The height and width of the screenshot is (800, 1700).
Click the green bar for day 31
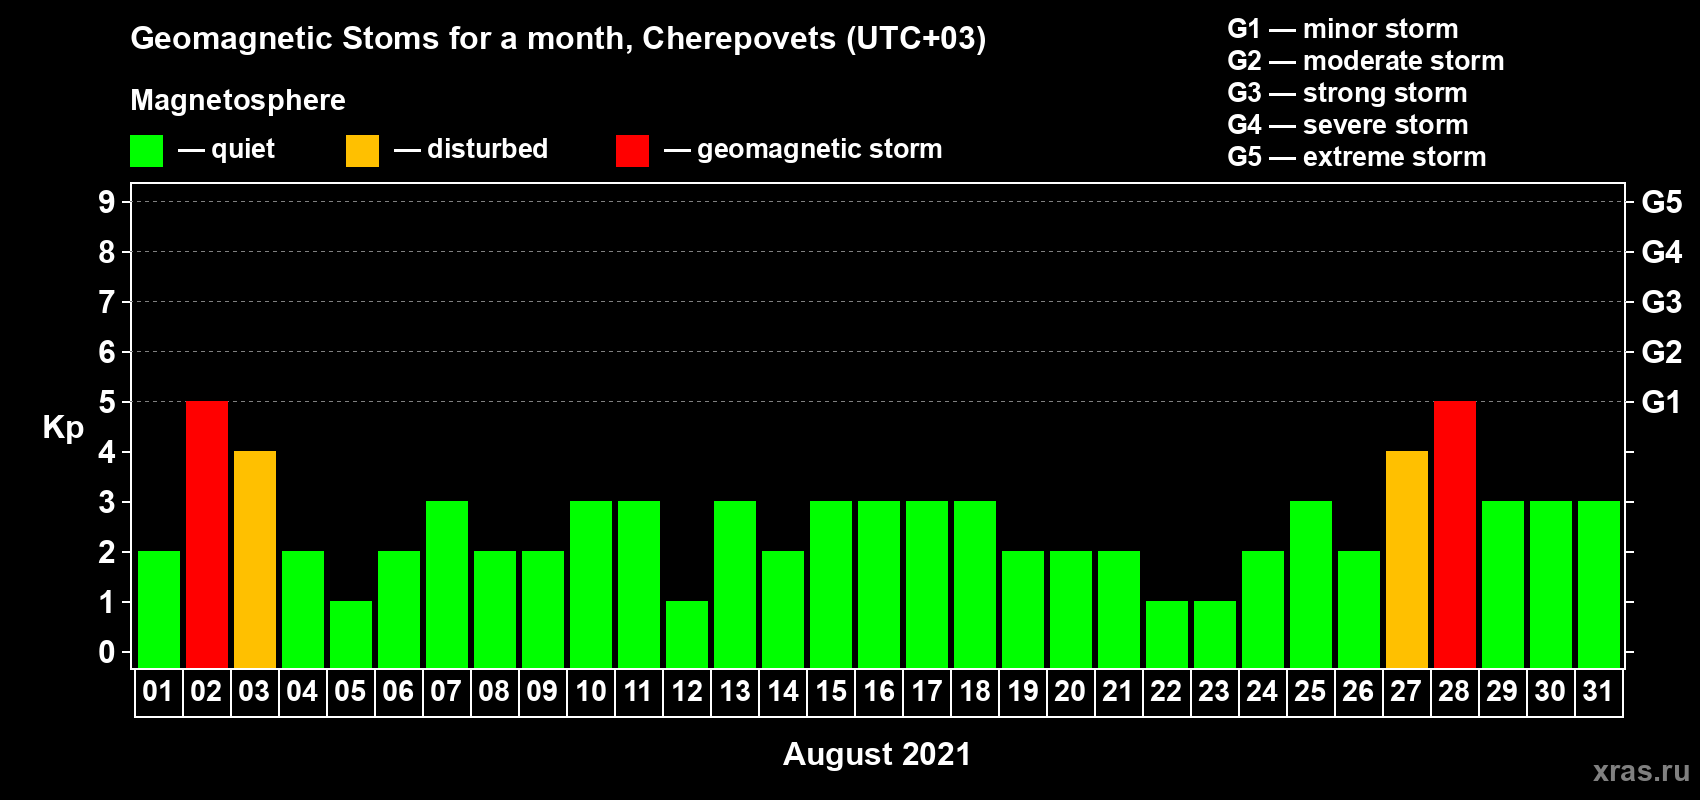tap(1599, 584)
